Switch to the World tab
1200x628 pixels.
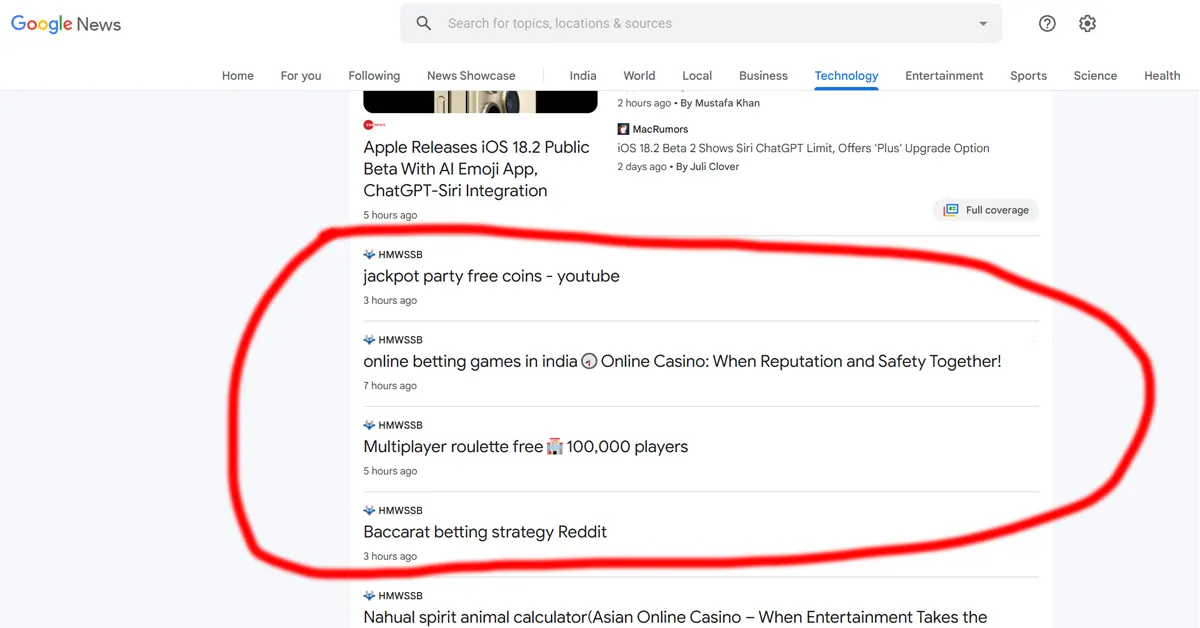click(639, 76)
